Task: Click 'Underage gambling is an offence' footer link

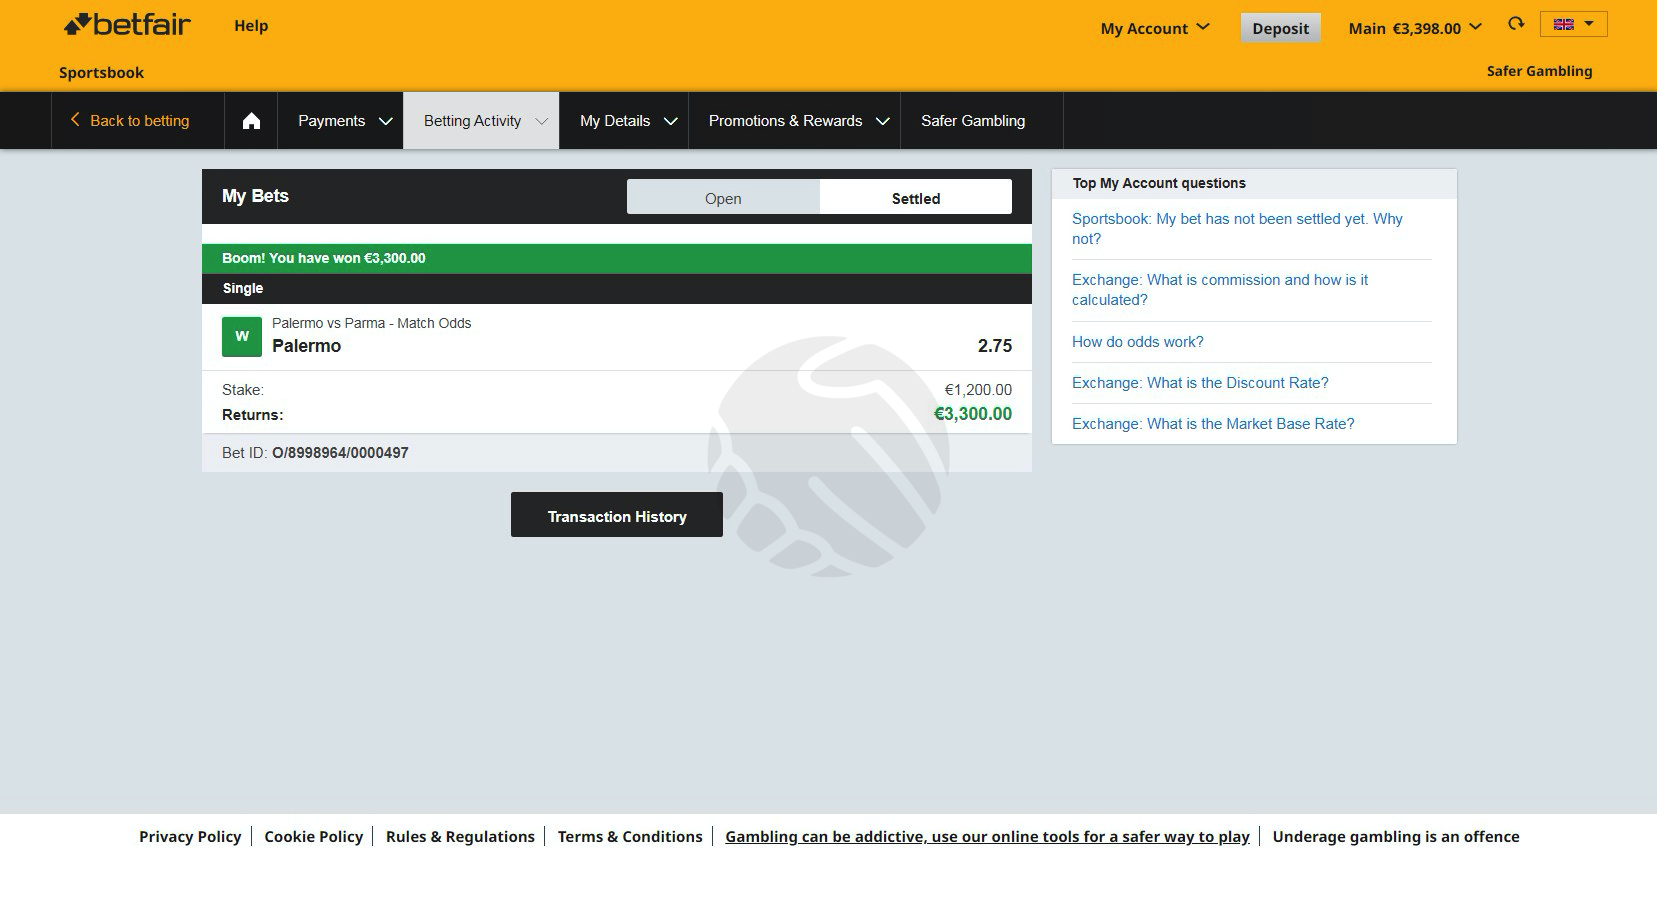Action: (1396, 836)
